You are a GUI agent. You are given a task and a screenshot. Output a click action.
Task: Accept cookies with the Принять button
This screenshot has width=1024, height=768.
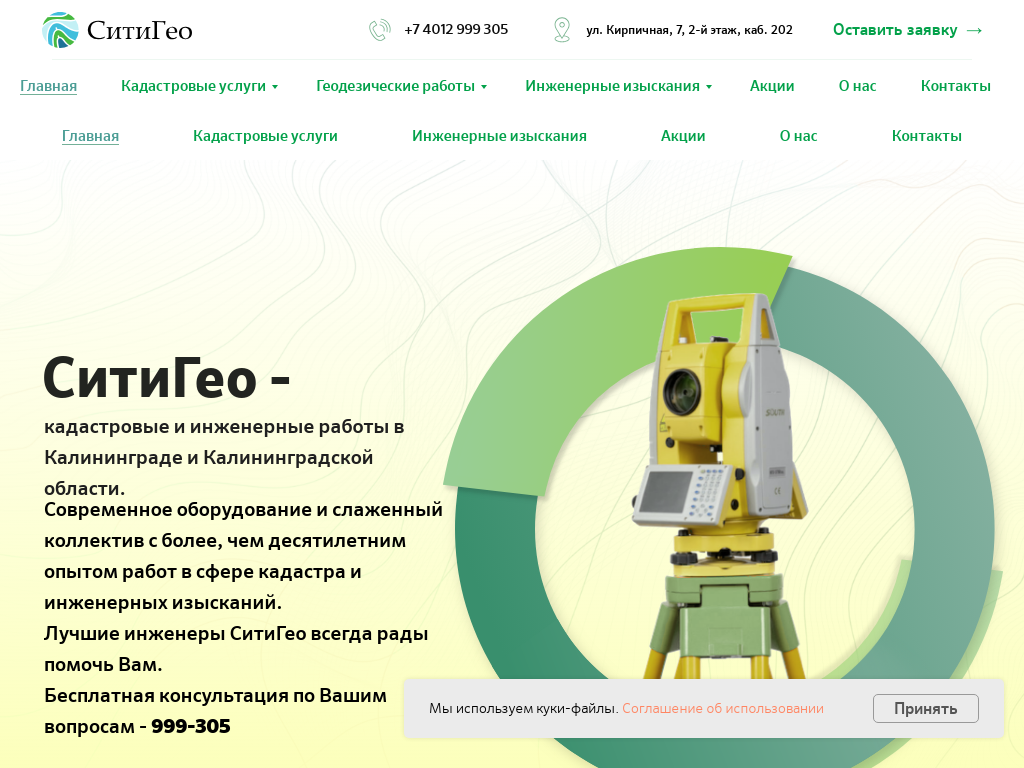tap(925, 709)
